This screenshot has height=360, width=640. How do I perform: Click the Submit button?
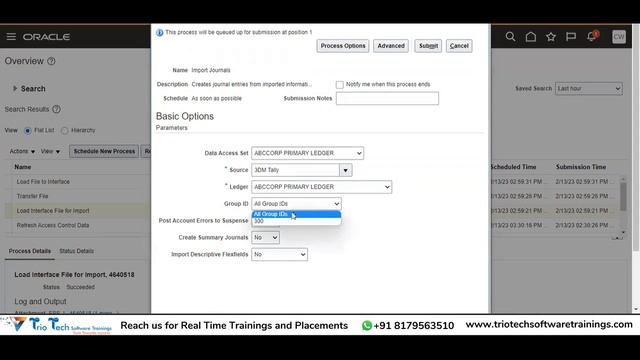[x=428, y=46]
